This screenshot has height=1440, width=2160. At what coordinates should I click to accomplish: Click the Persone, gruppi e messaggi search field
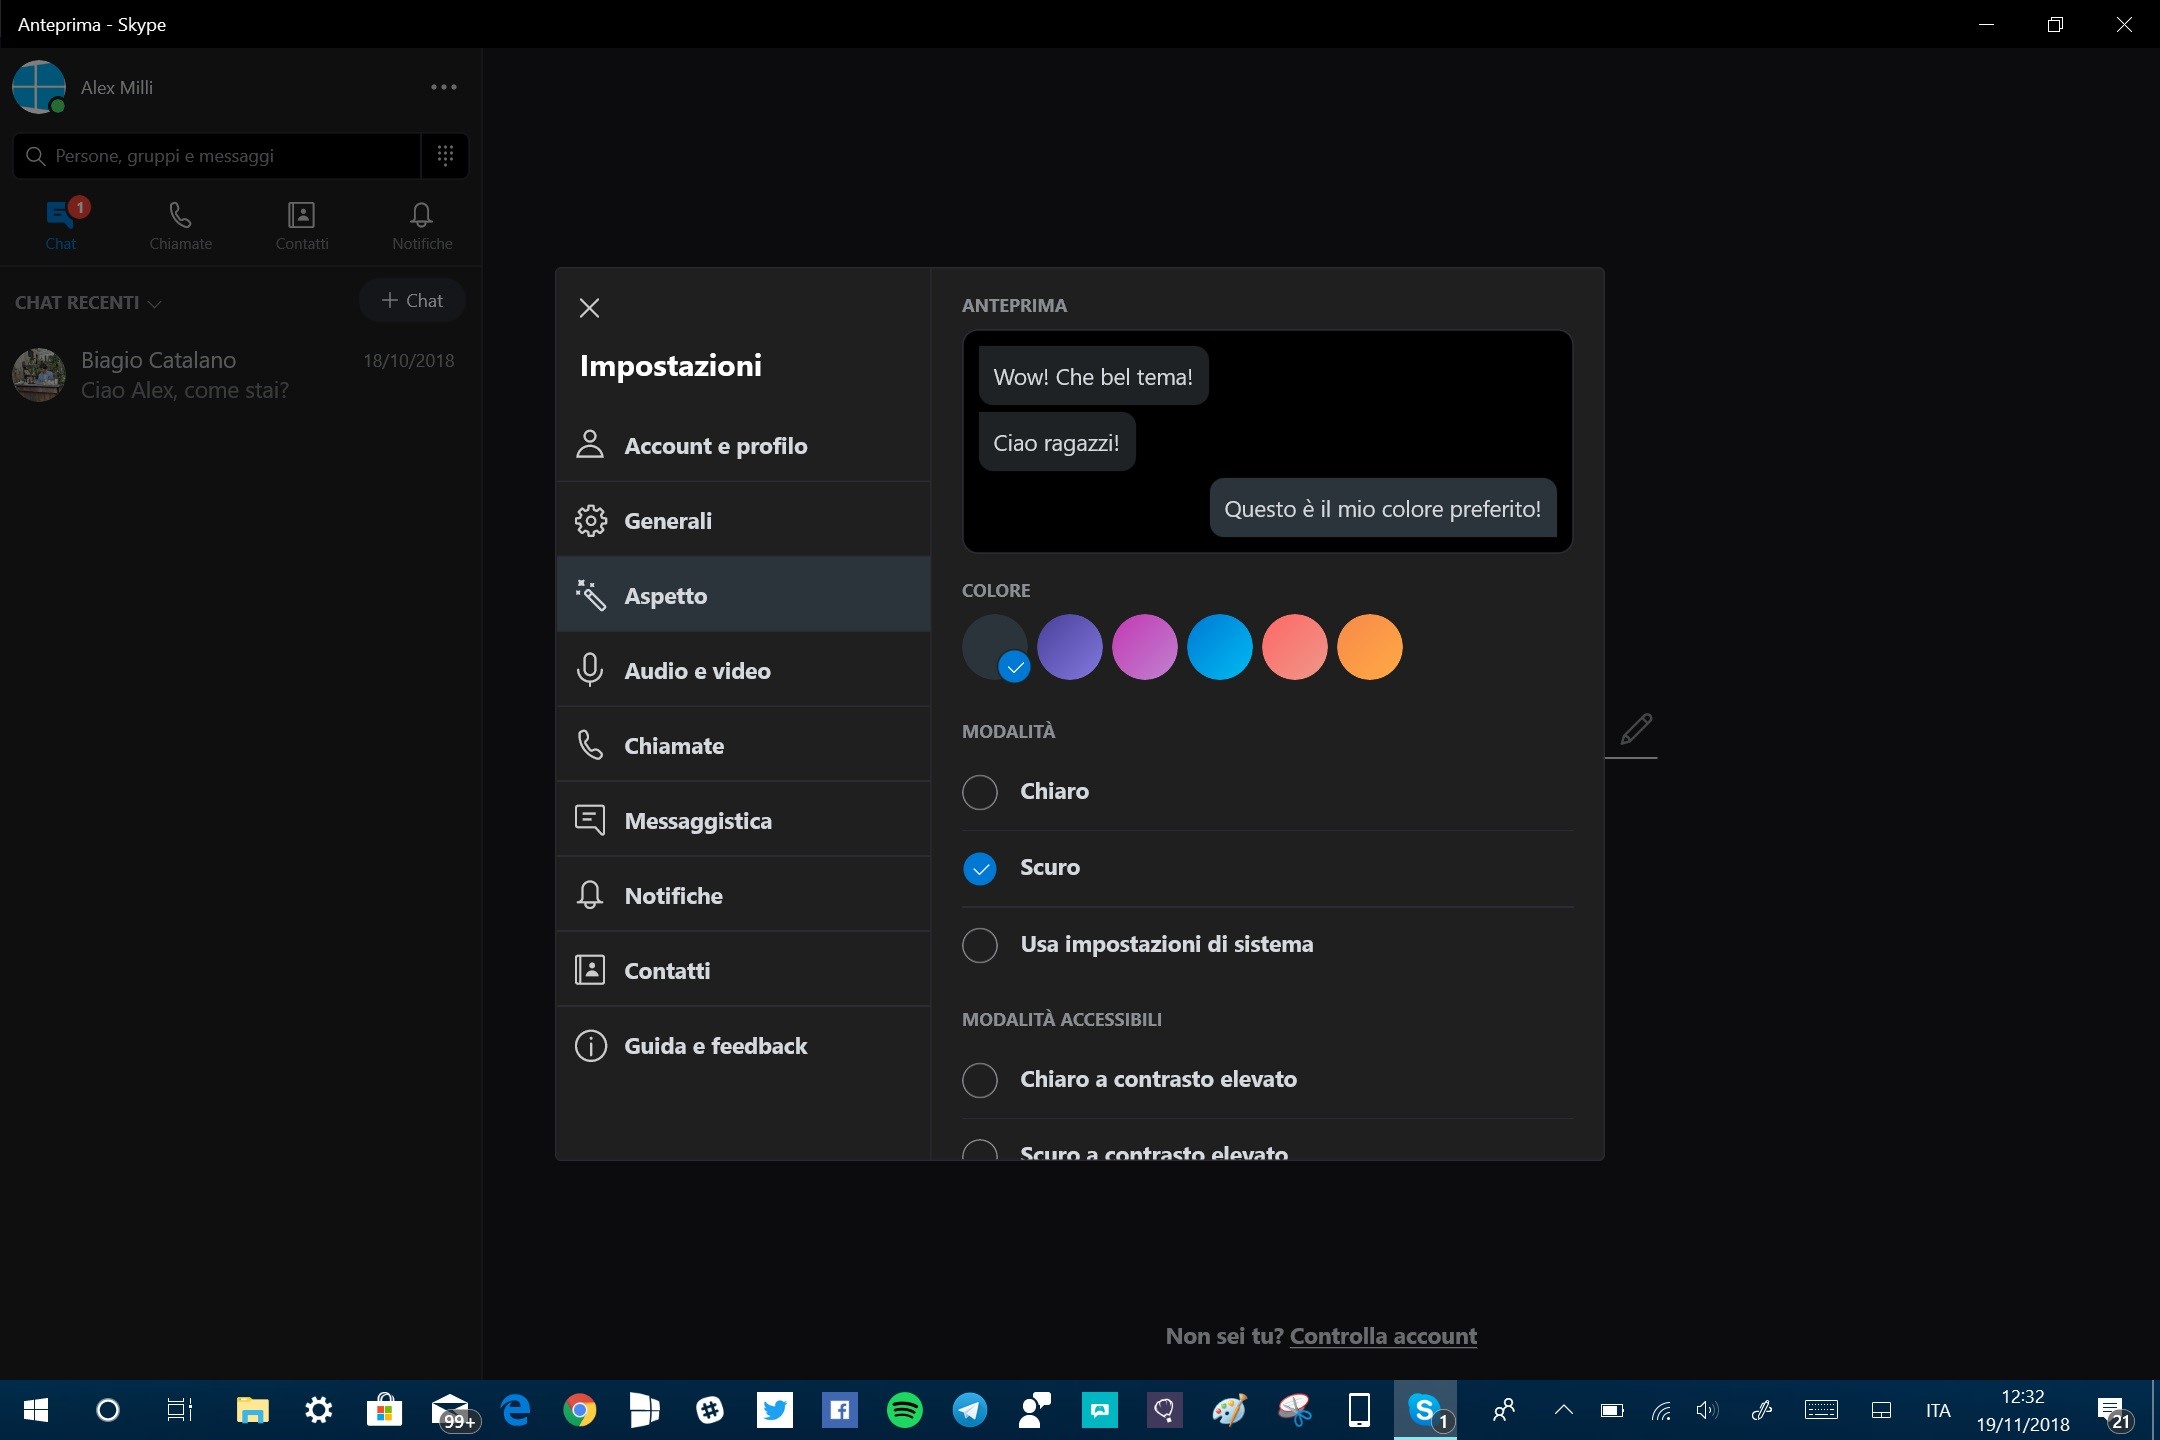tap(217, 156)
